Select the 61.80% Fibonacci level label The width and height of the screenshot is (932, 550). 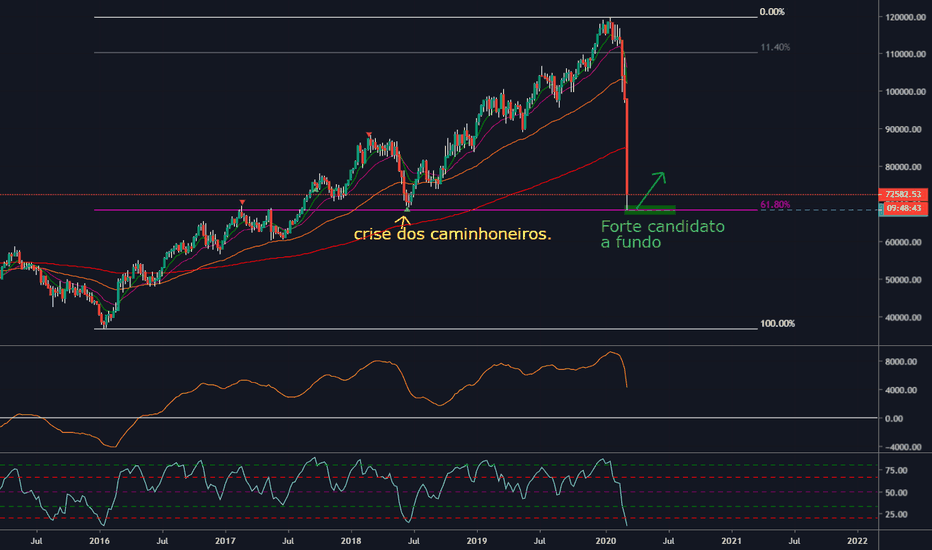point(775,205)
